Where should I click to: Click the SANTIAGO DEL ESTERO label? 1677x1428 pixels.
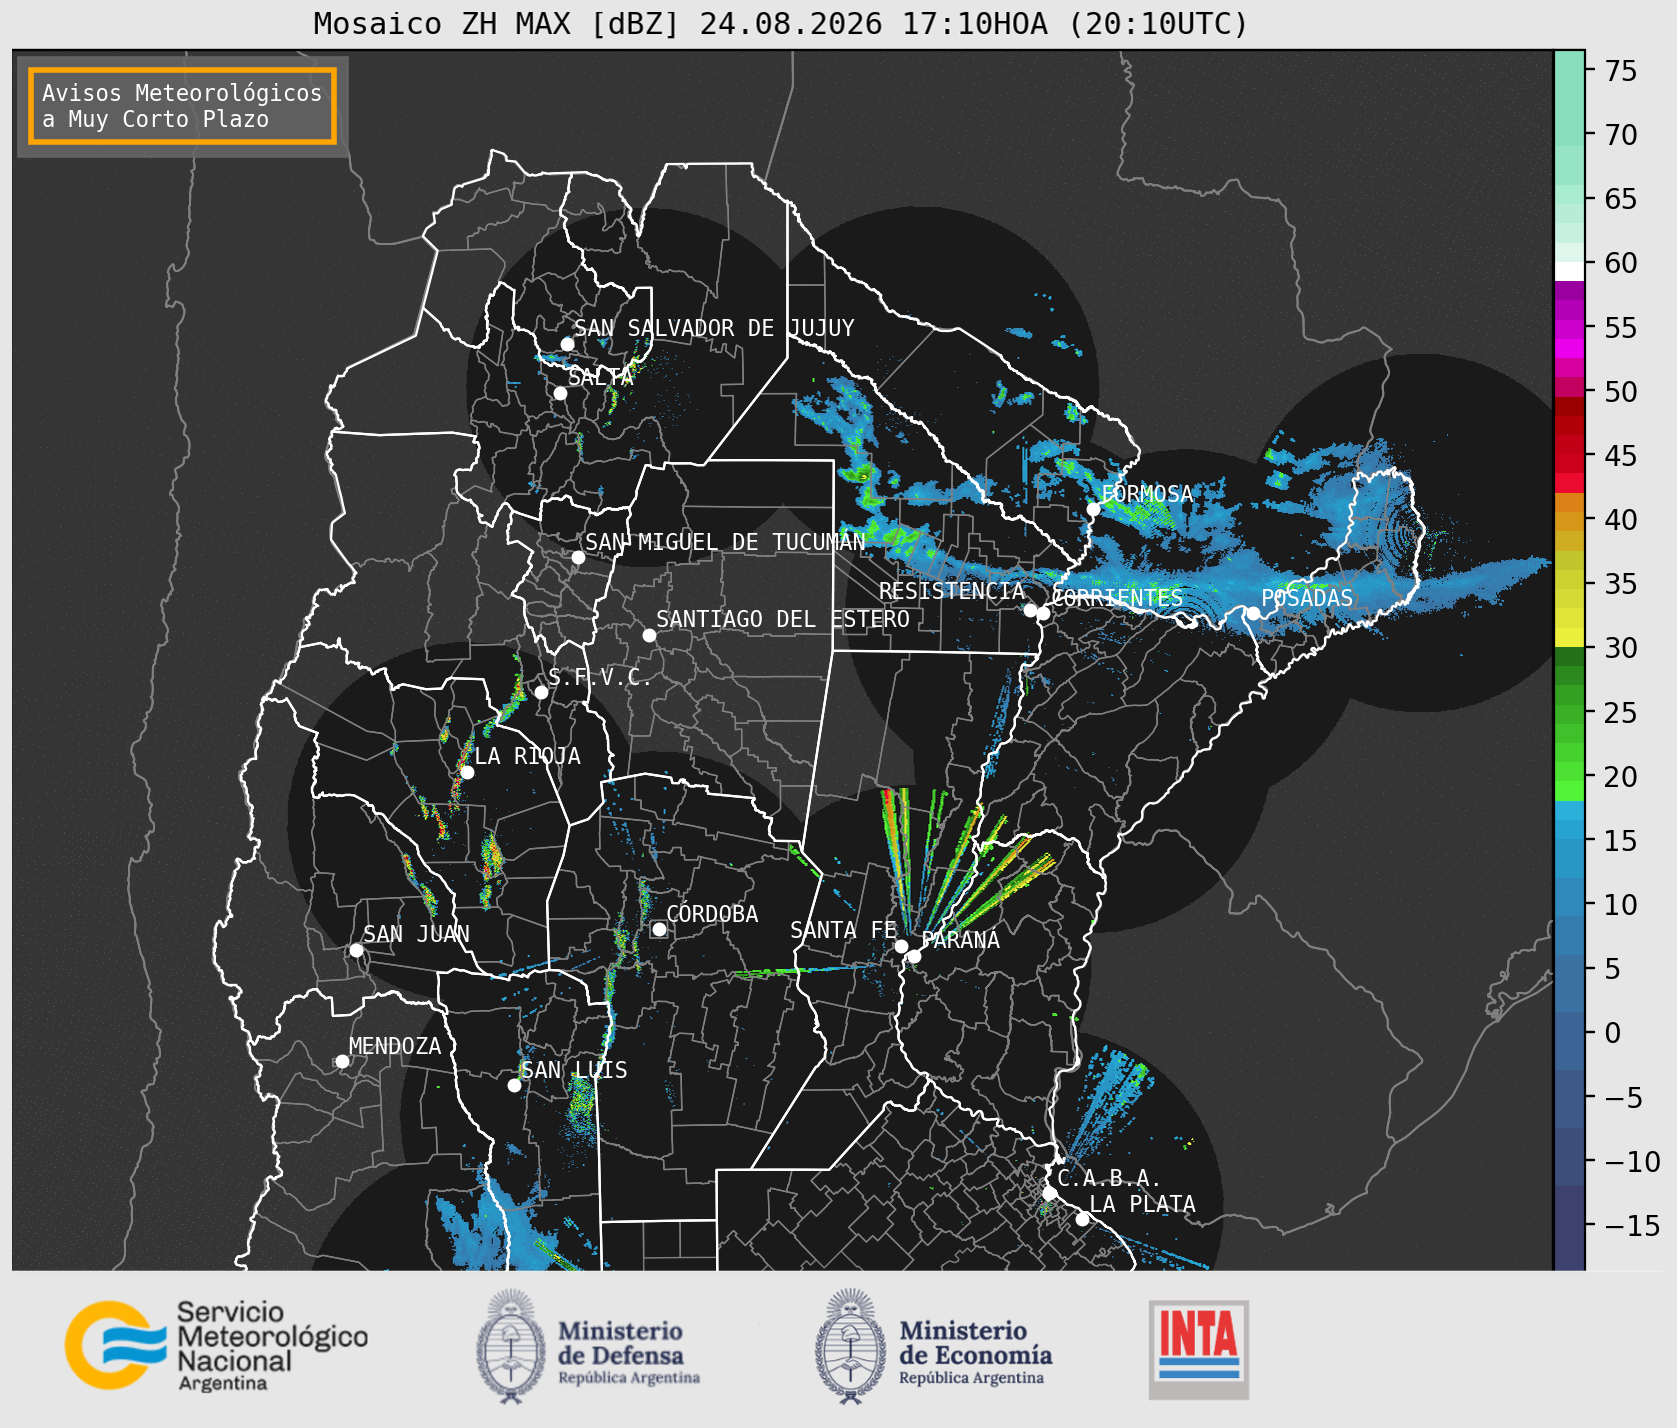[783, 619]
